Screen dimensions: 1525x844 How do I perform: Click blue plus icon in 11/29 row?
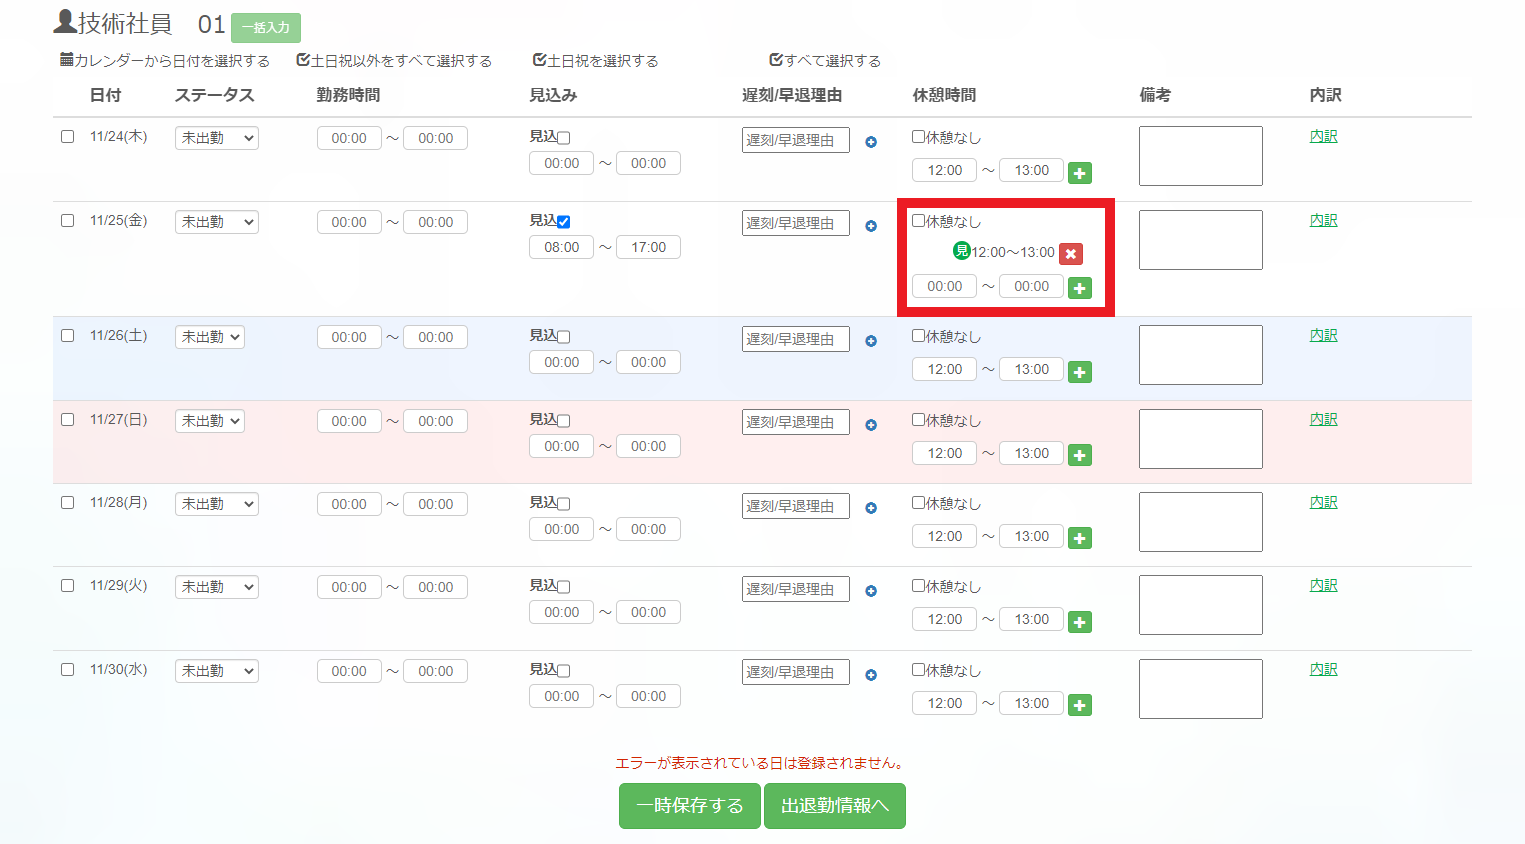(871, 591)
